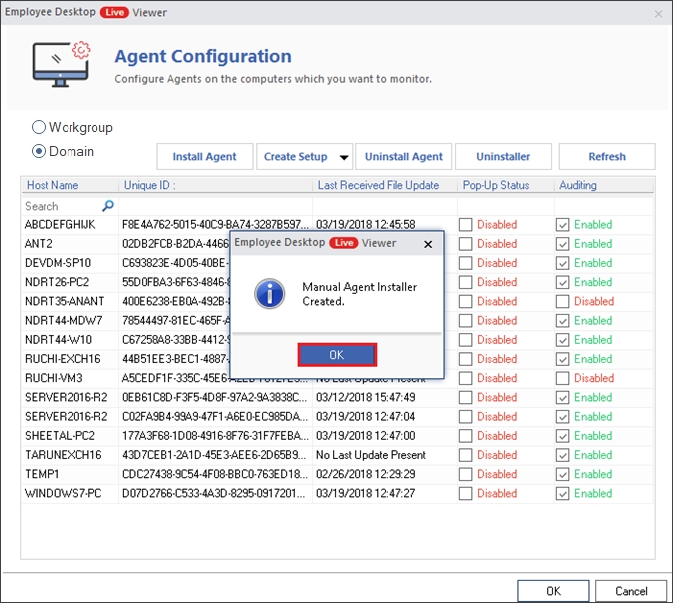Toggle Pop-Up Status checkbox for WINDOWS7-PC
The image size is (673, 603).
[466, 493]
